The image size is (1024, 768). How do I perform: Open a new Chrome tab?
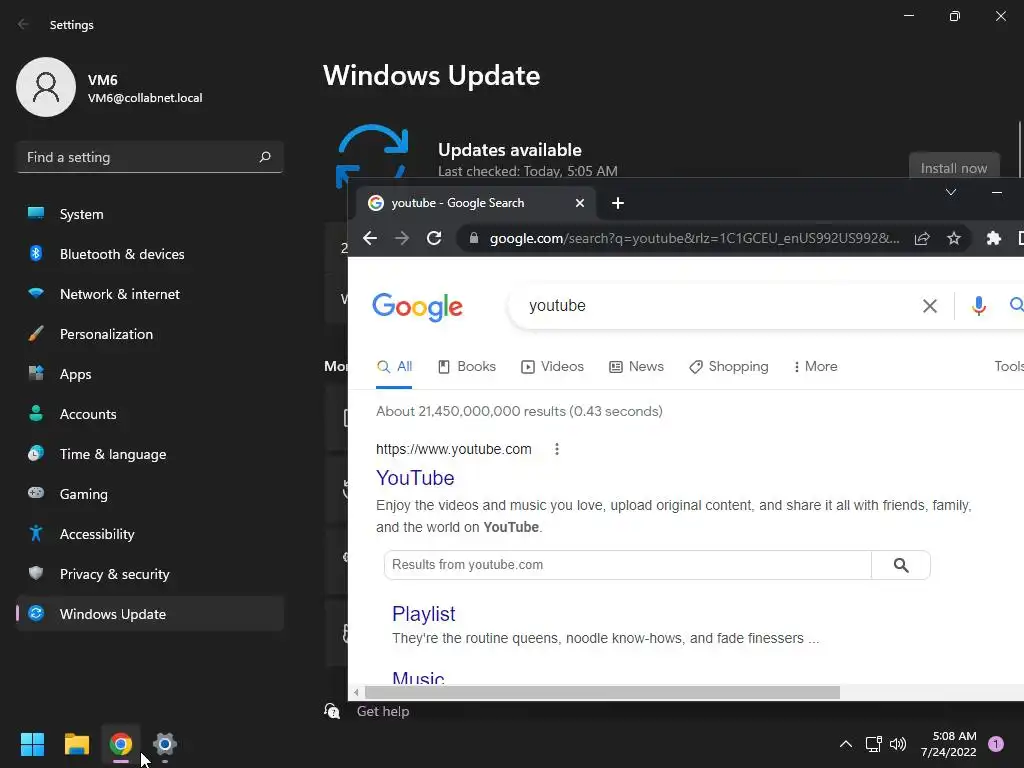pos(618,203)
